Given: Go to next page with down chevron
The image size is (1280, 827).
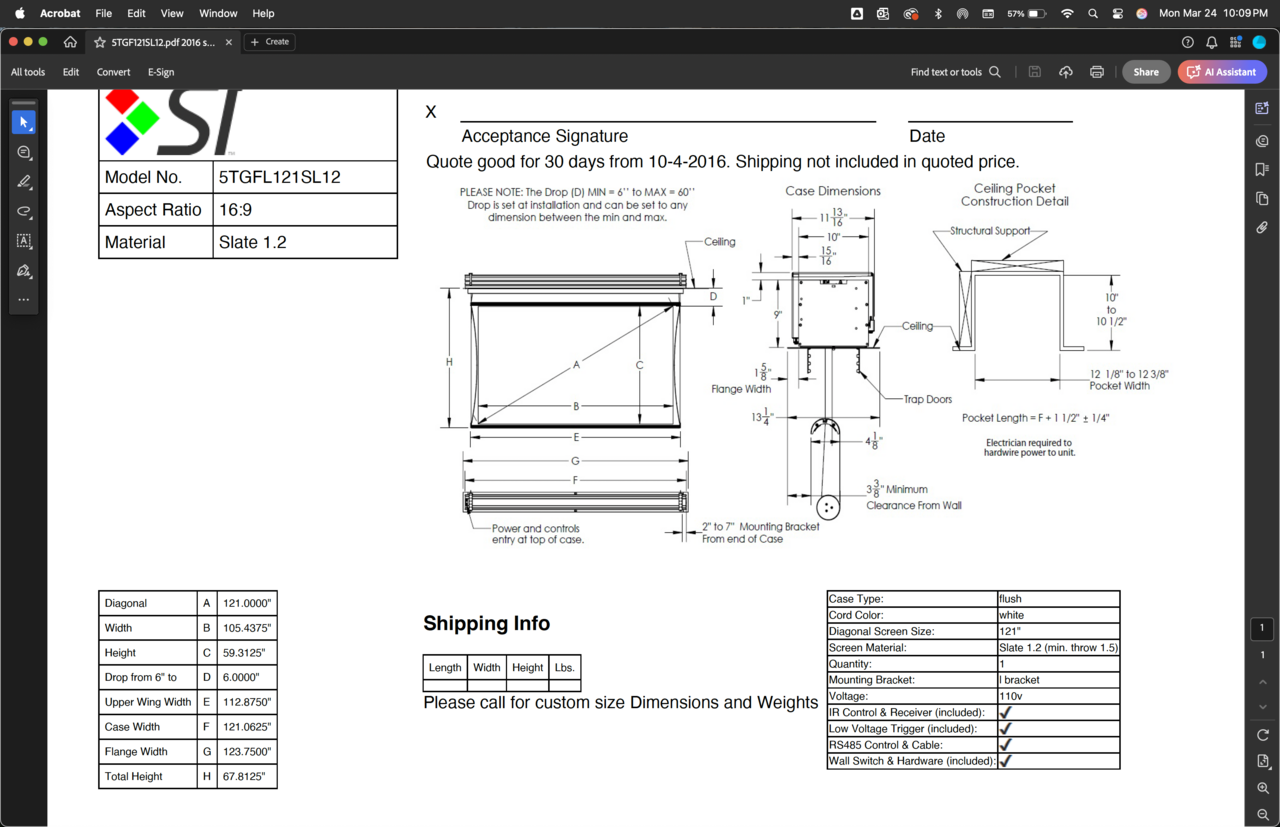Looking at the screenshot, I should coord(1263,707).
